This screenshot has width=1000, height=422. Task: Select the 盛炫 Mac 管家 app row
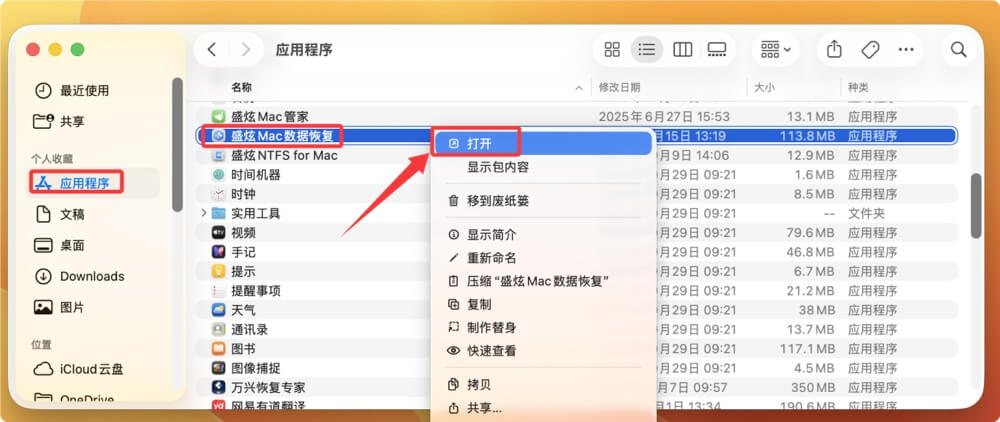point(575,117)
